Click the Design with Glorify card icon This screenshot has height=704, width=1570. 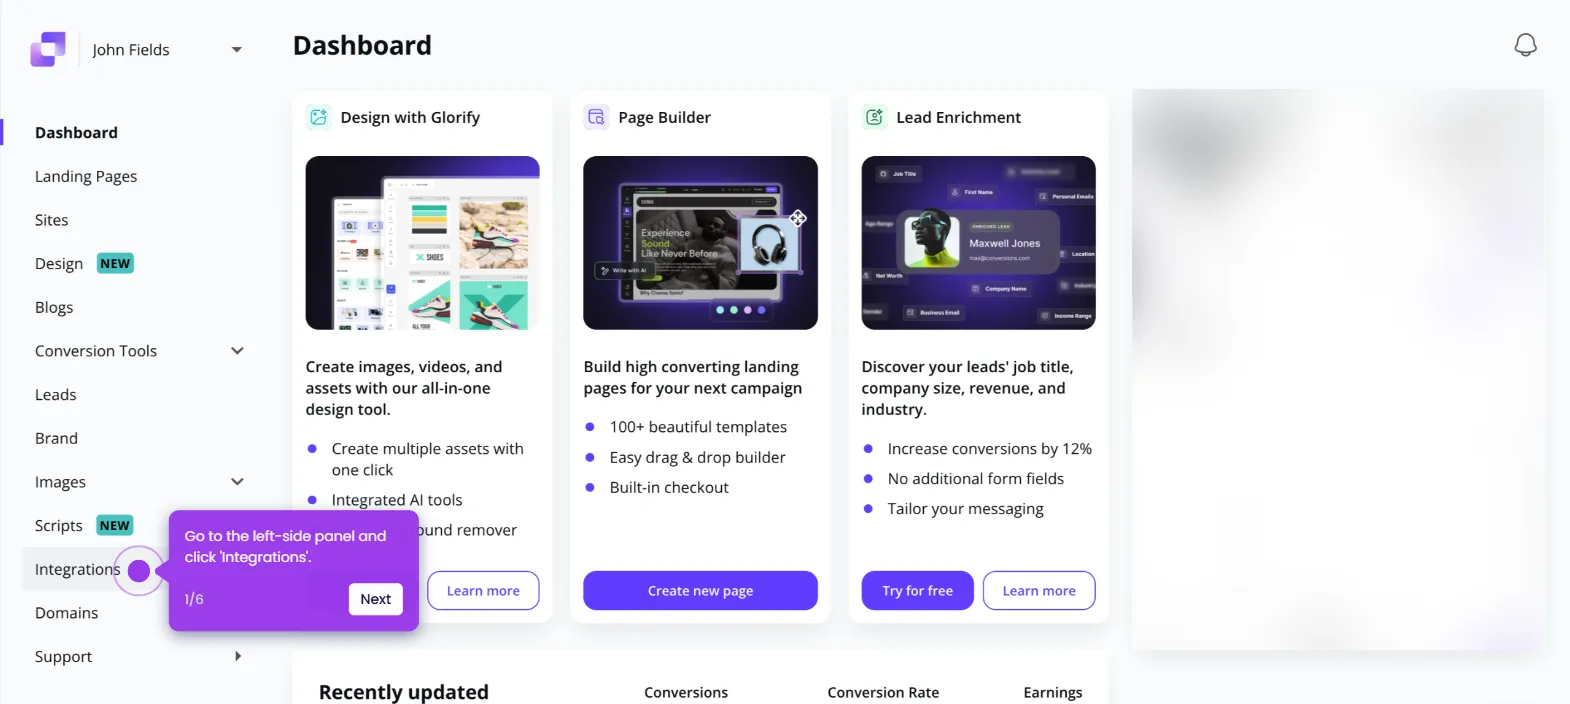[x=319, y=117]
